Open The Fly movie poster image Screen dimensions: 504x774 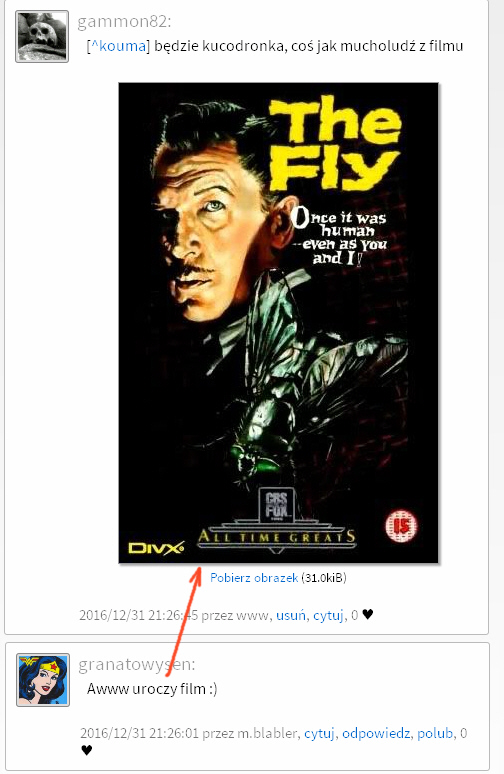[278, 323]
